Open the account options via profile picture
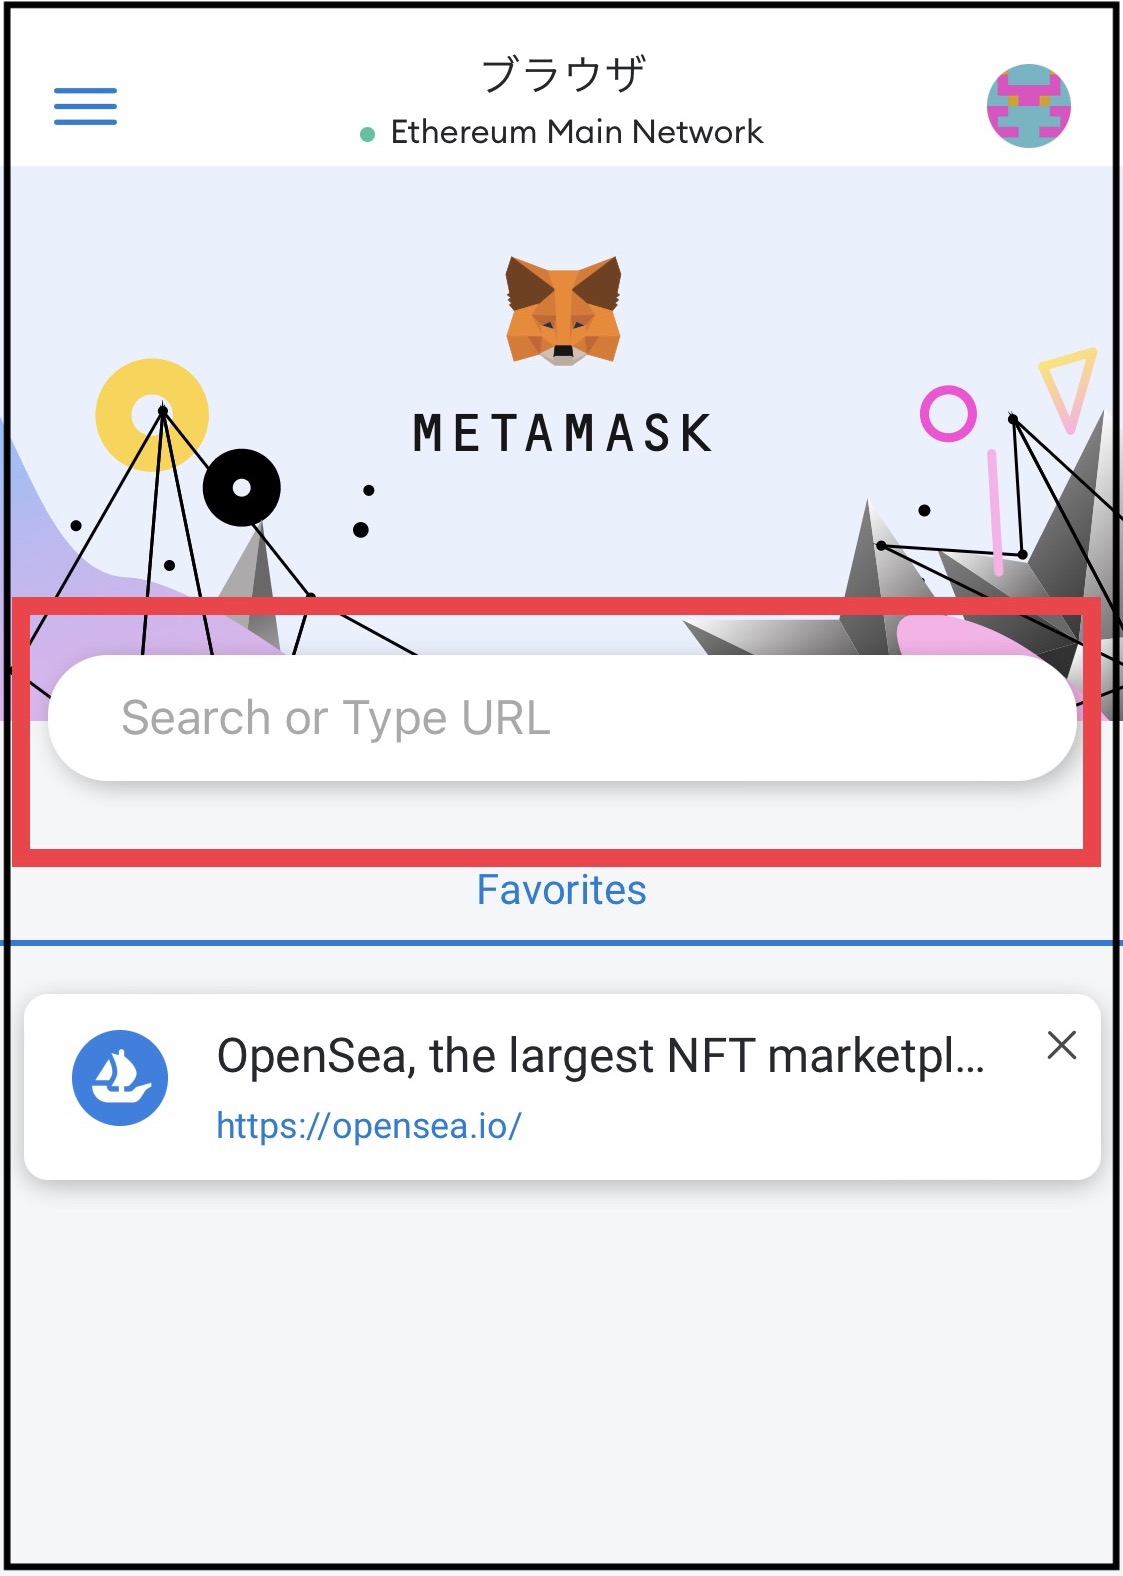 (1029, 107)
